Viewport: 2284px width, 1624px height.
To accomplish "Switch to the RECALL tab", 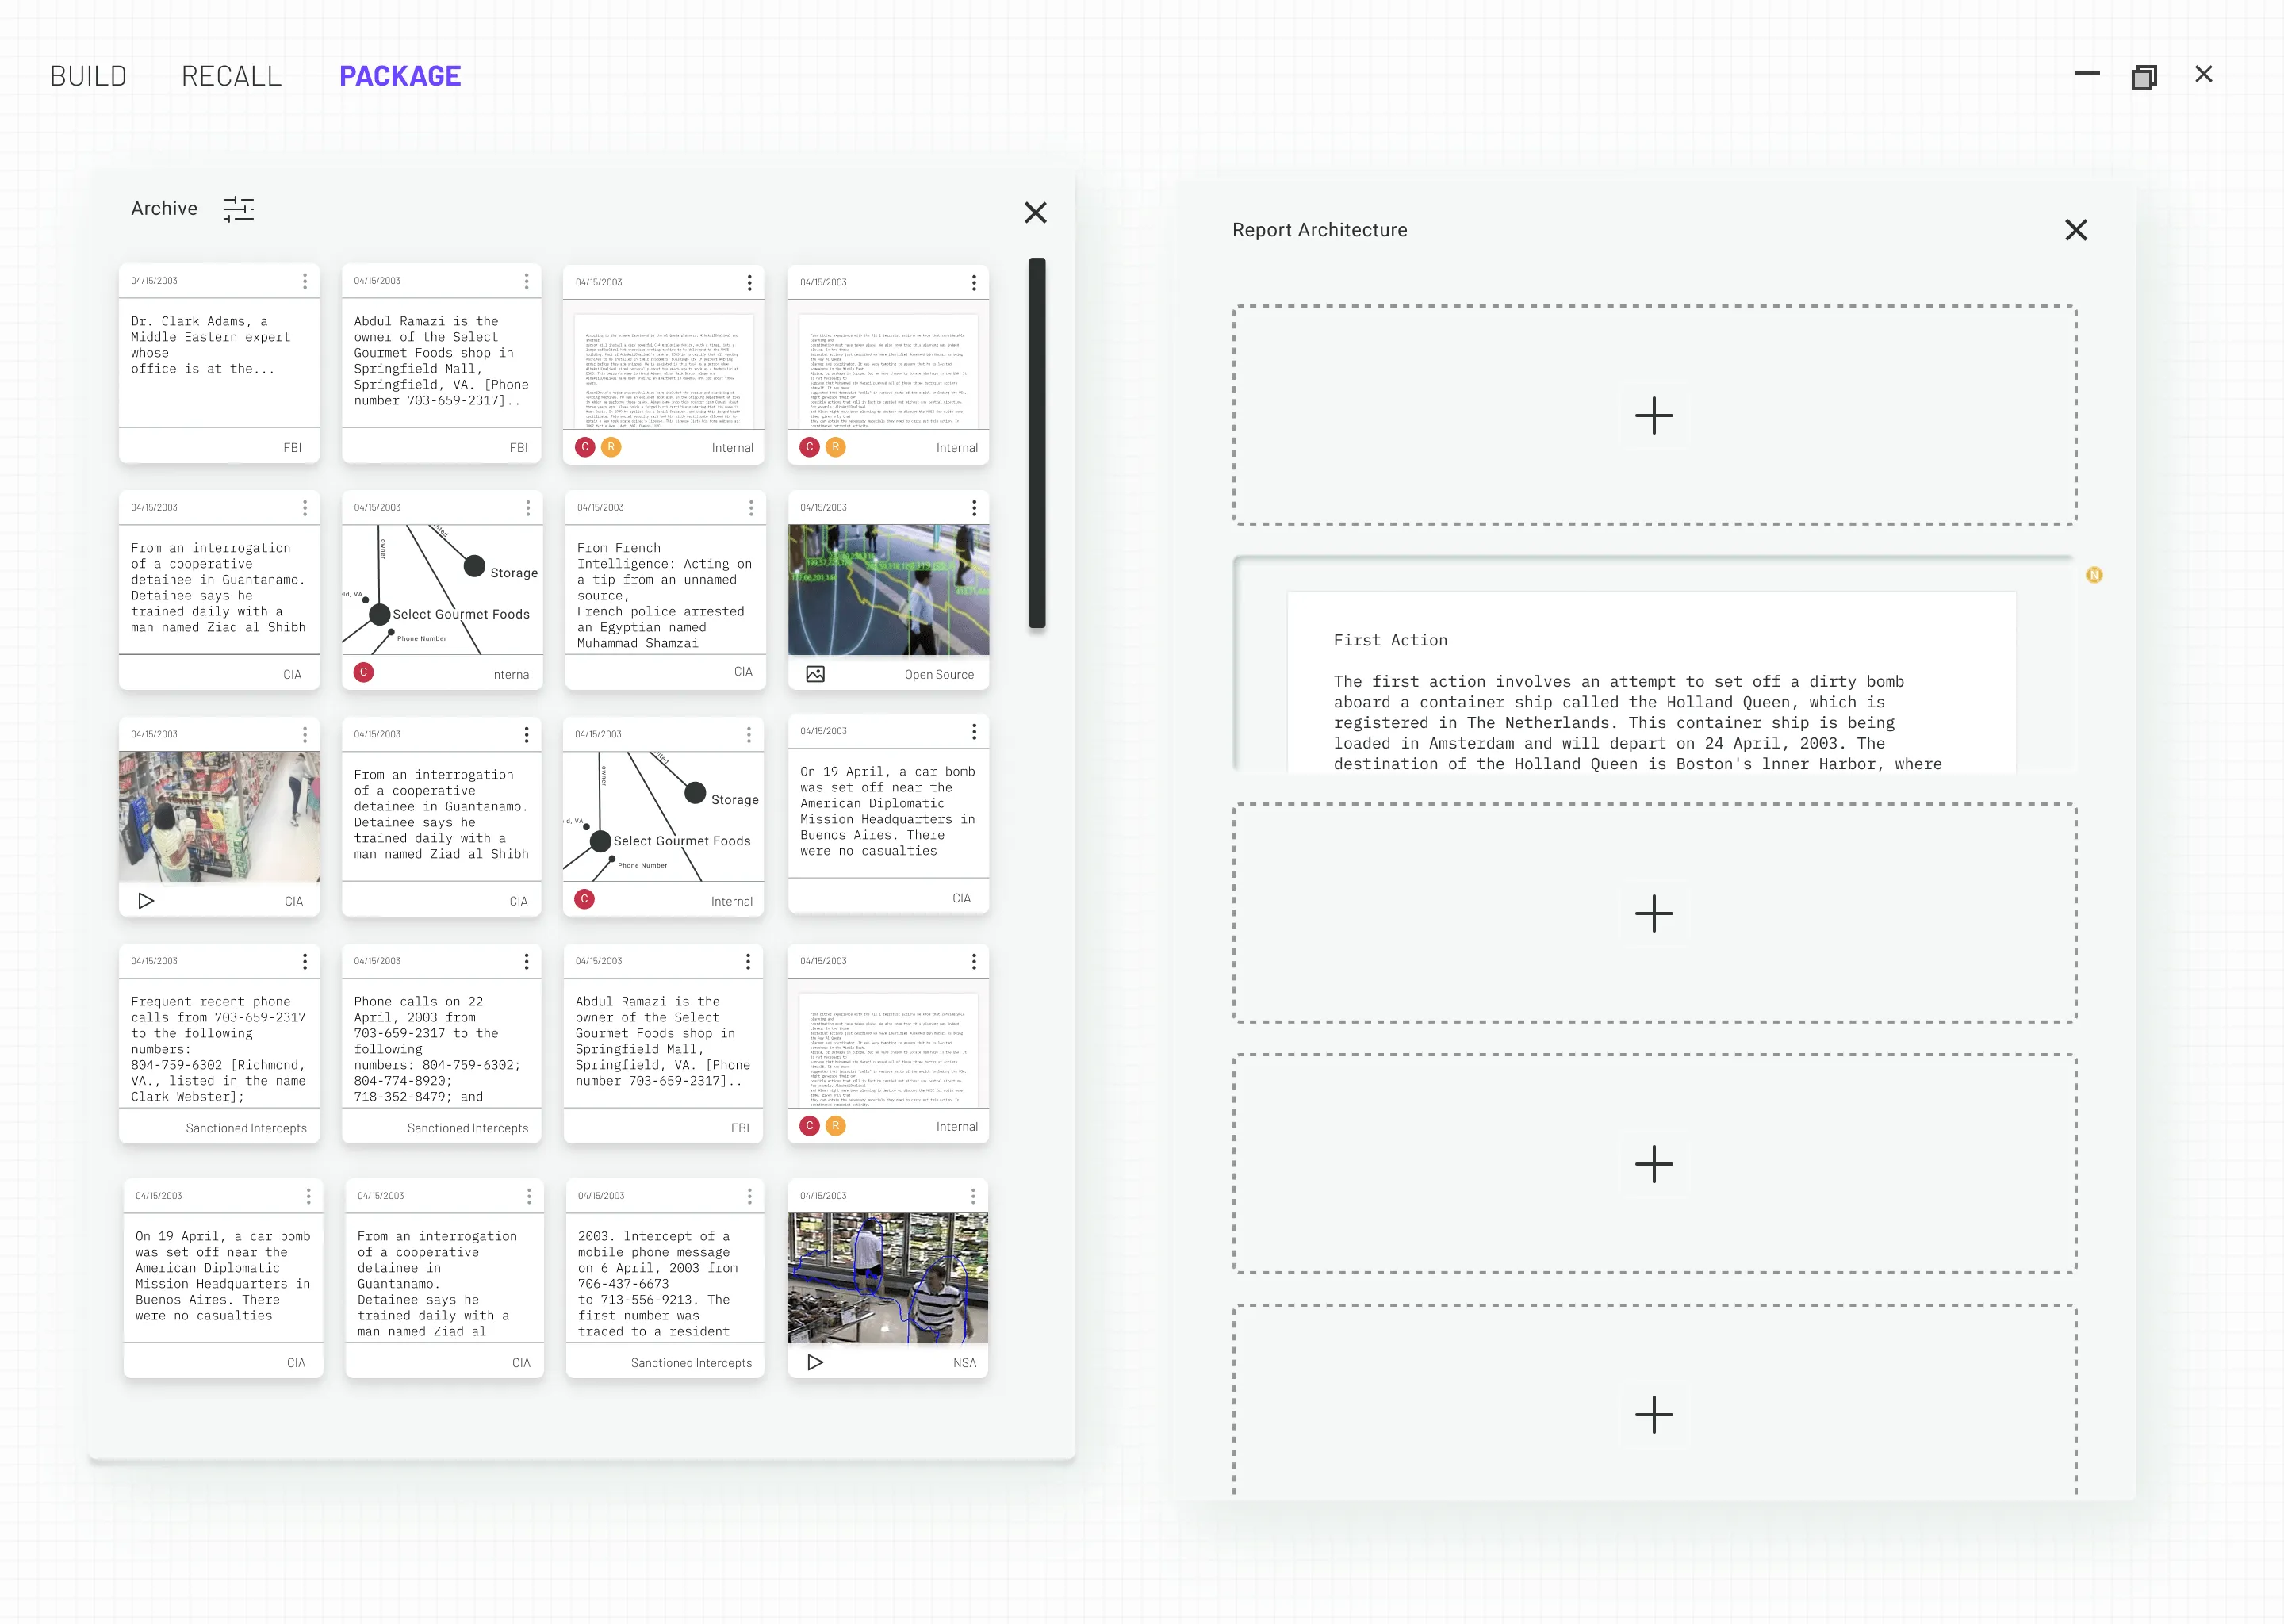I will (231, 76).
